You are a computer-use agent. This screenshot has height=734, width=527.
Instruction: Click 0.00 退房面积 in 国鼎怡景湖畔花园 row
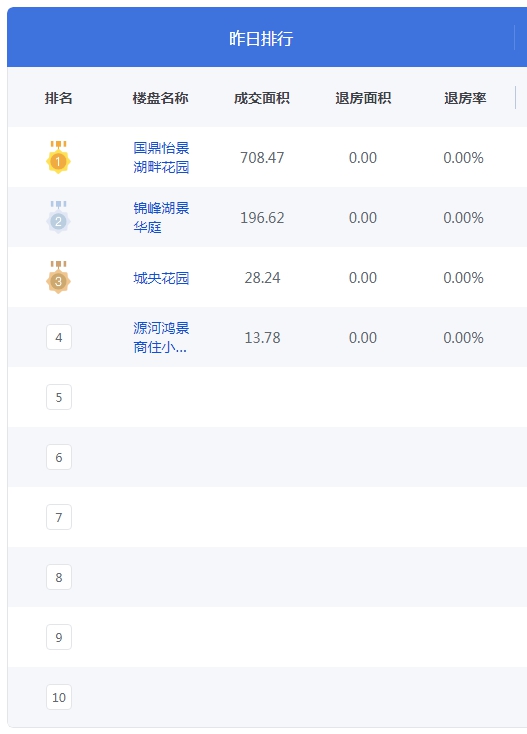coord(363,158)
